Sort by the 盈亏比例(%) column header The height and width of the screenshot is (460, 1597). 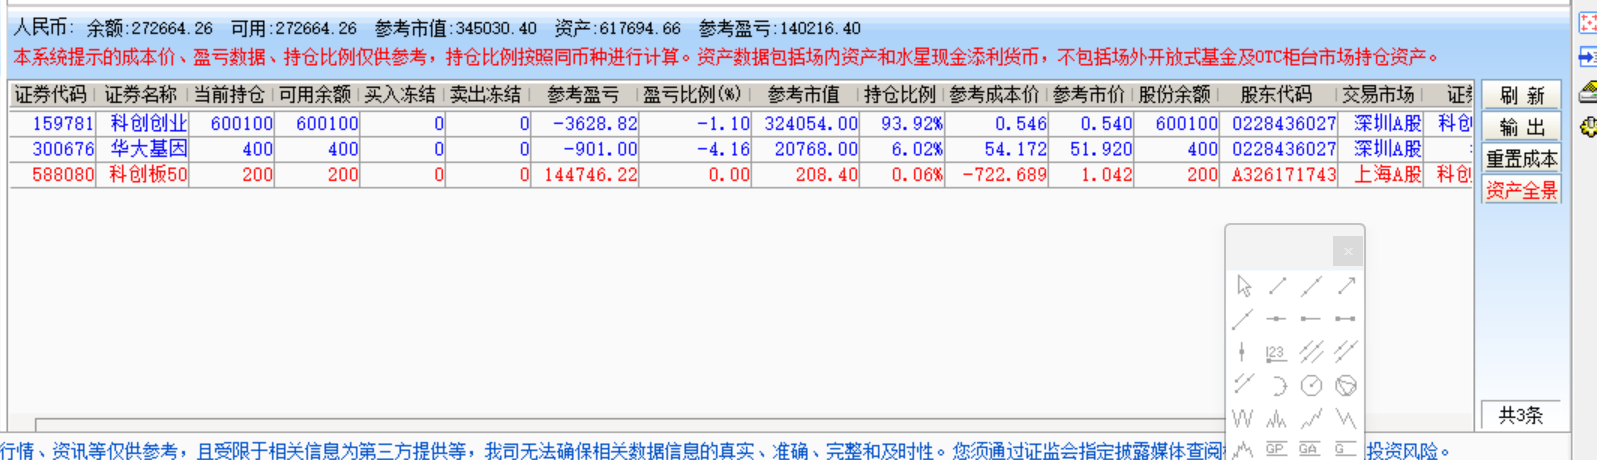693,95
